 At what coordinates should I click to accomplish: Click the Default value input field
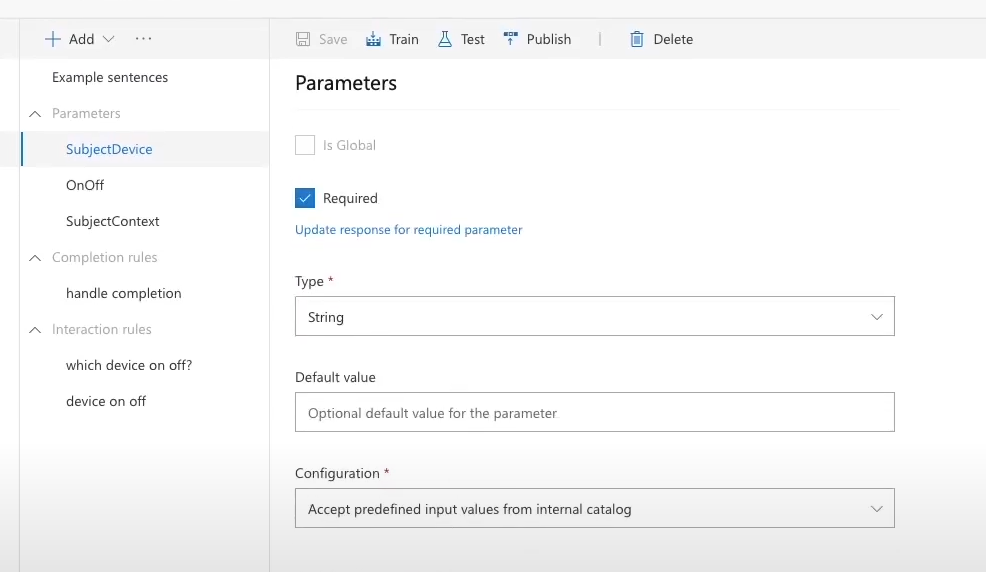[x=595, y=412]
